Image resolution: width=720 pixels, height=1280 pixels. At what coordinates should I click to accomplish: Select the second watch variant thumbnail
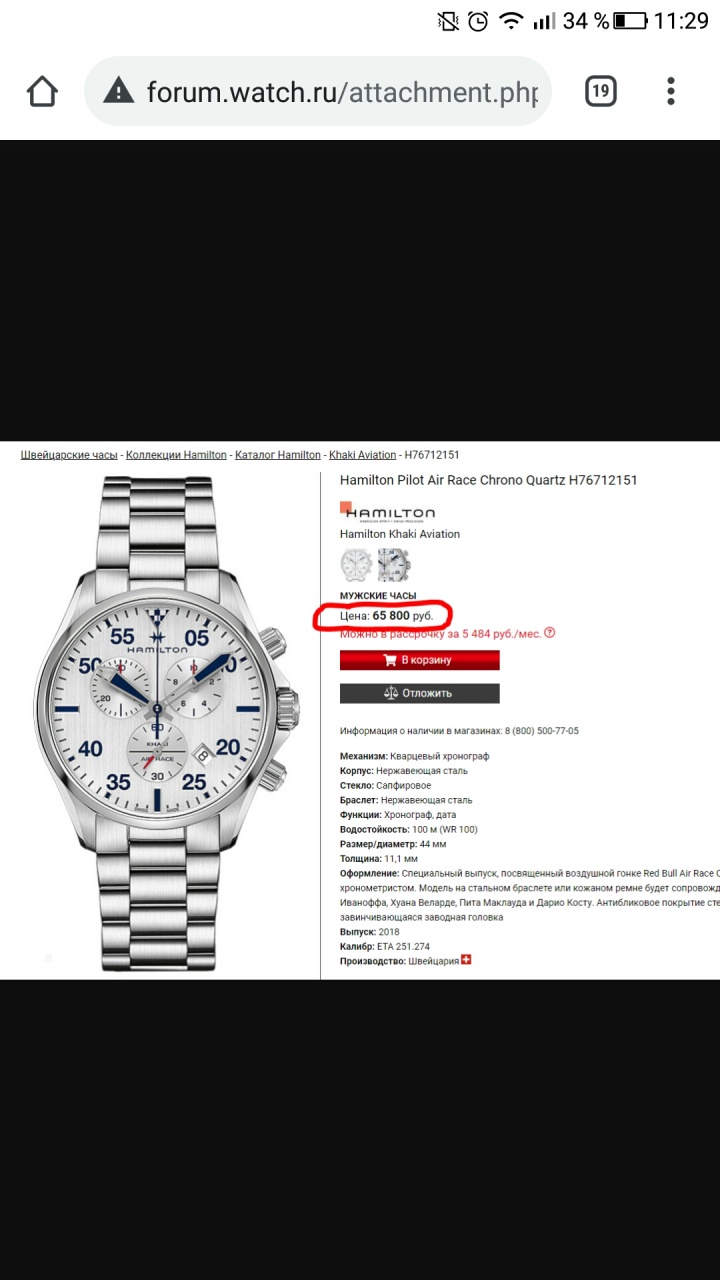(x=393, y=565)
